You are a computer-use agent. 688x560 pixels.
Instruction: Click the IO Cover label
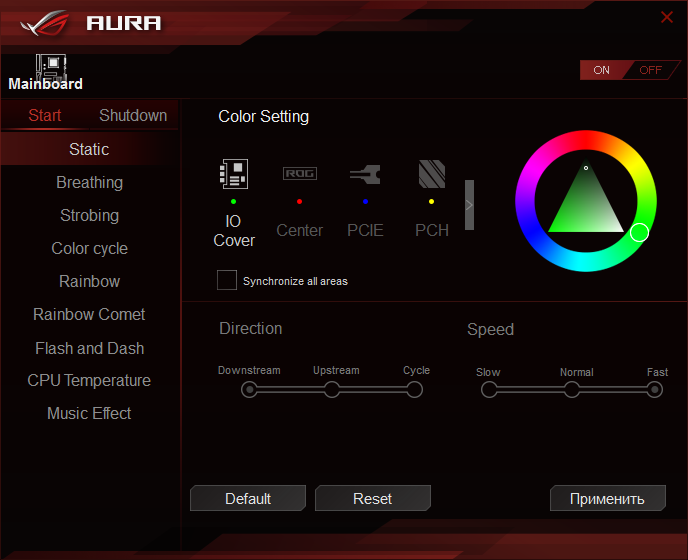click(234, 231)
